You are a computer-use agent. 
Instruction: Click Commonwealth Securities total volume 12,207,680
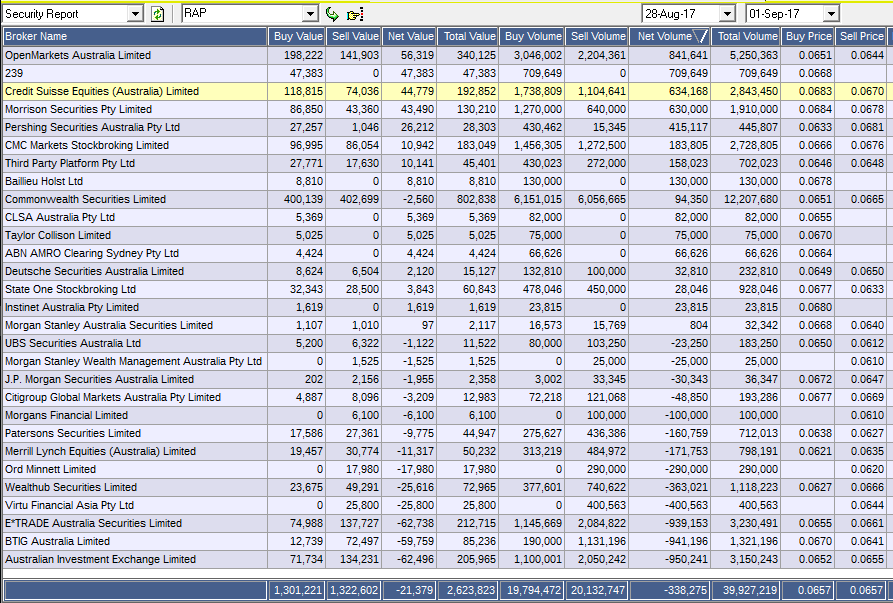(750, 199)
